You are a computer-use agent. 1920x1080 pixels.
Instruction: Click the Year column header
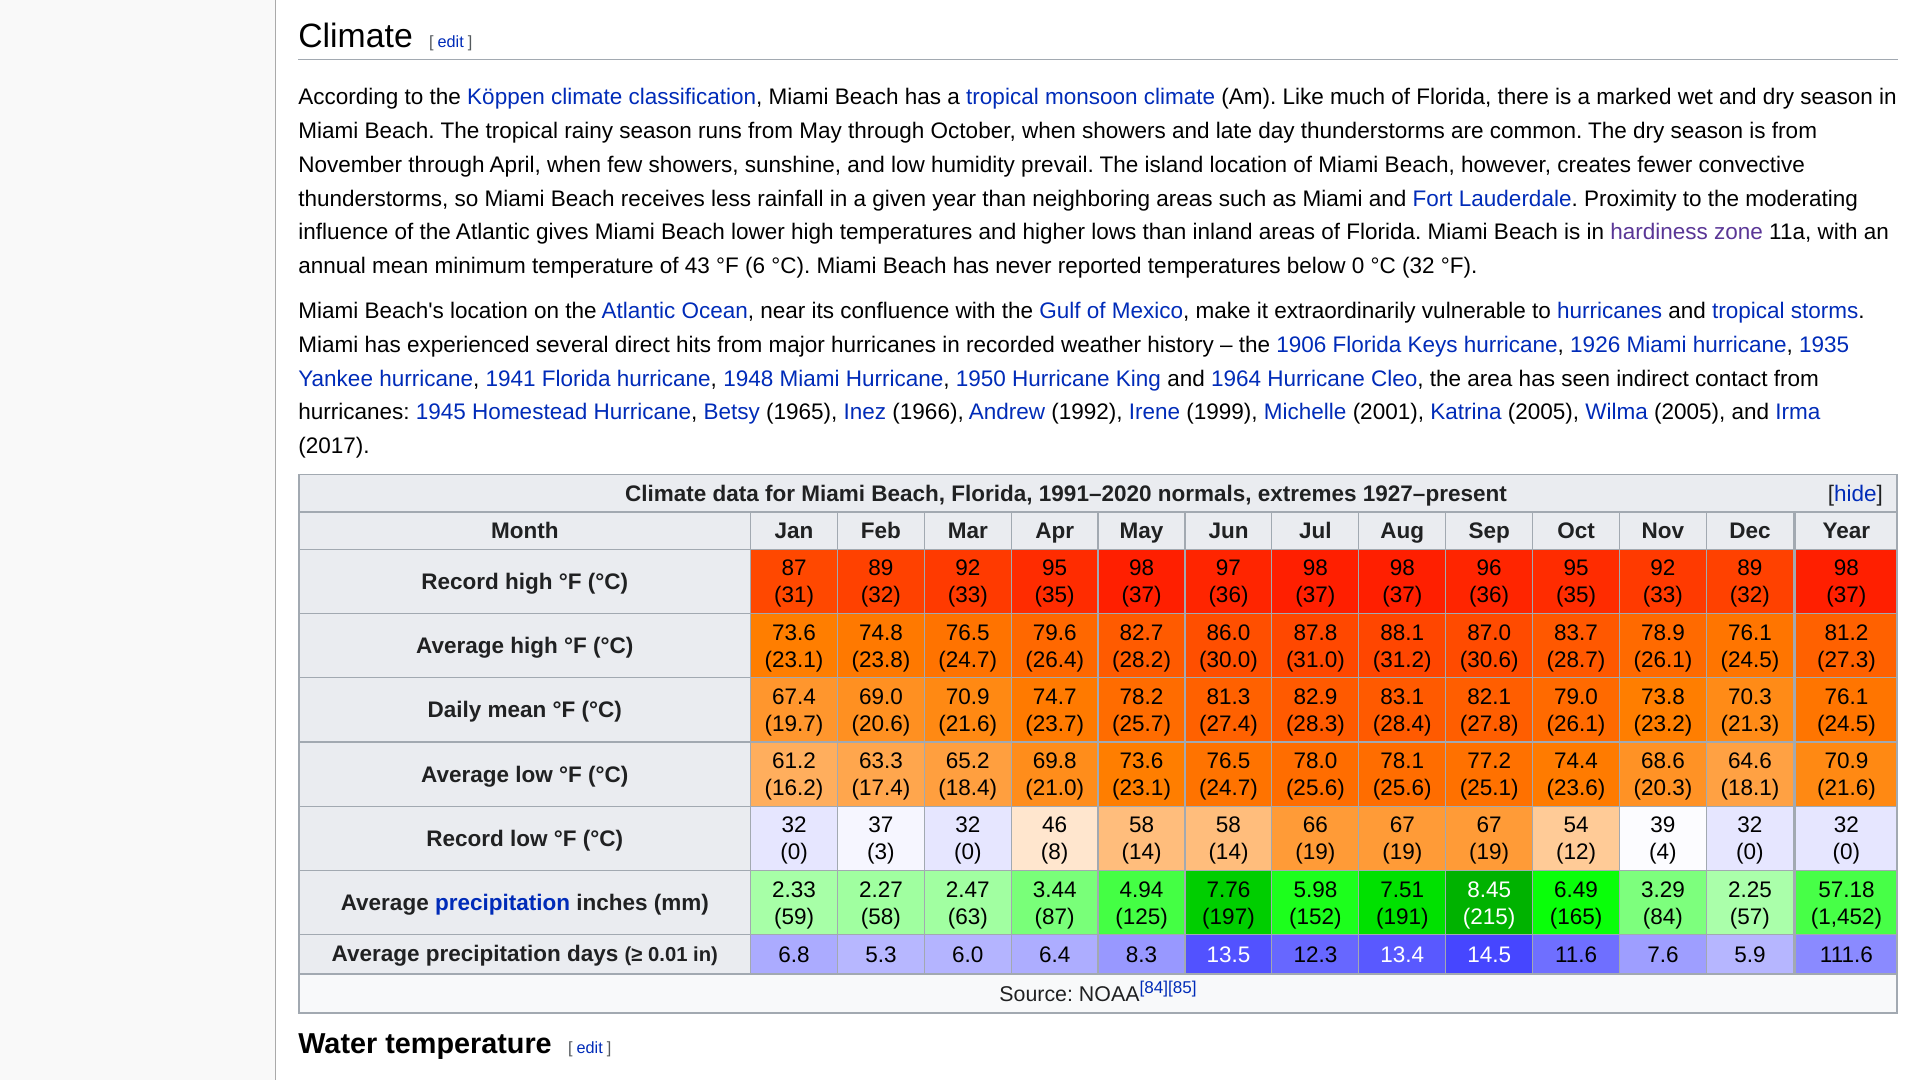tap(1846, 531)
